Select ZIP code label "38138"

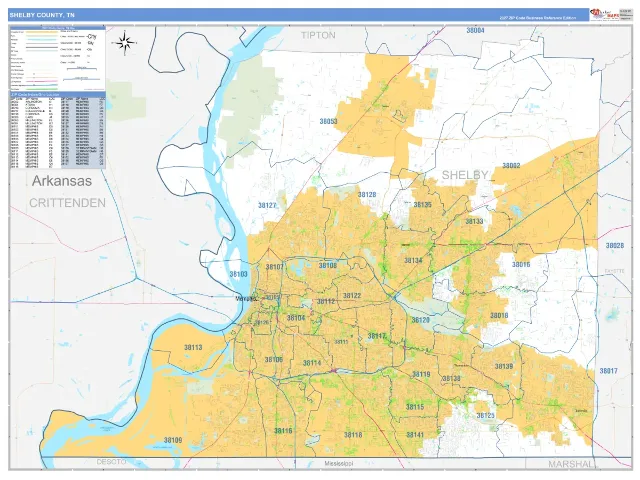(451, 378)
